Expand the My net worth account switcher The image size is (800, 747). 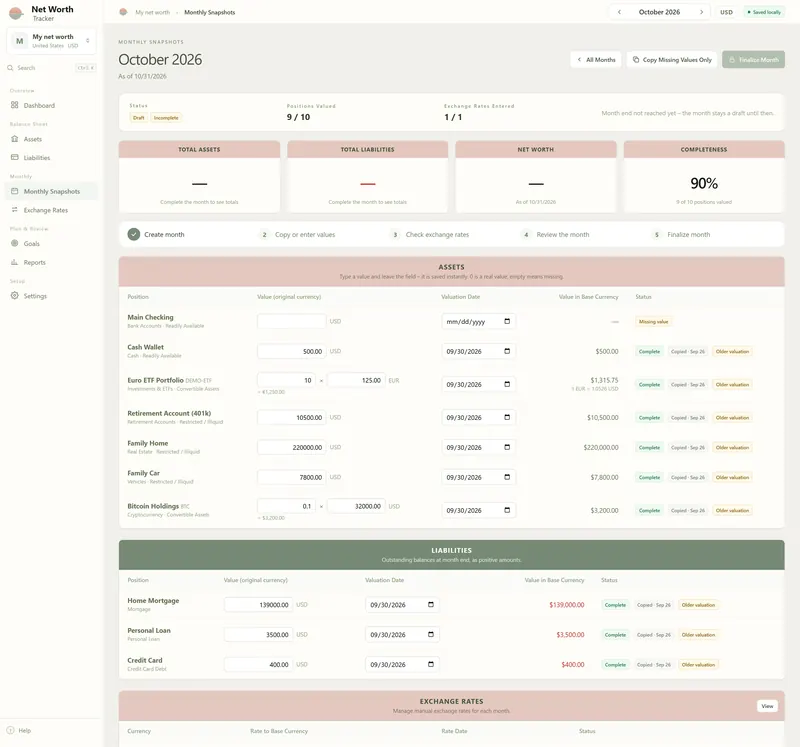(52, 41)
